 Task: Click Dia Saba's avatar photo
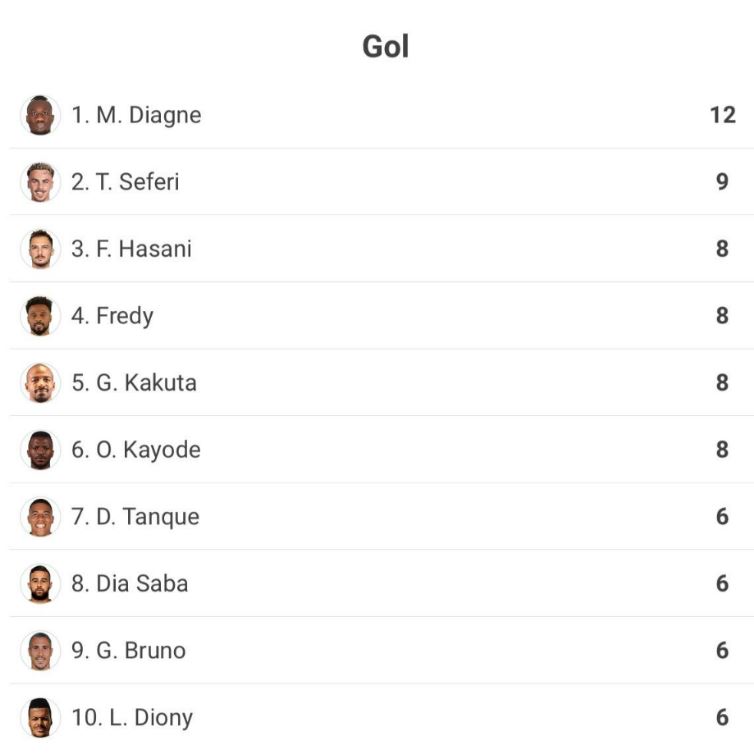pos(40,584)
